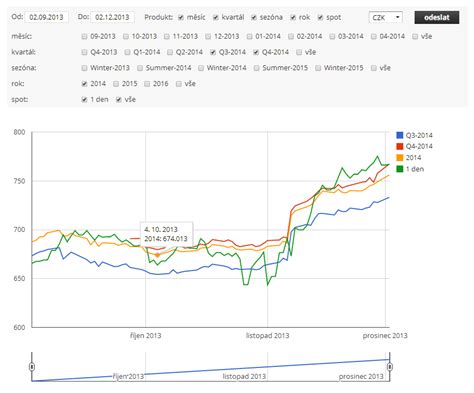Viewport: 474px width, 393px height.
Task: Click the 800 y-axis label
Action: 19,132
